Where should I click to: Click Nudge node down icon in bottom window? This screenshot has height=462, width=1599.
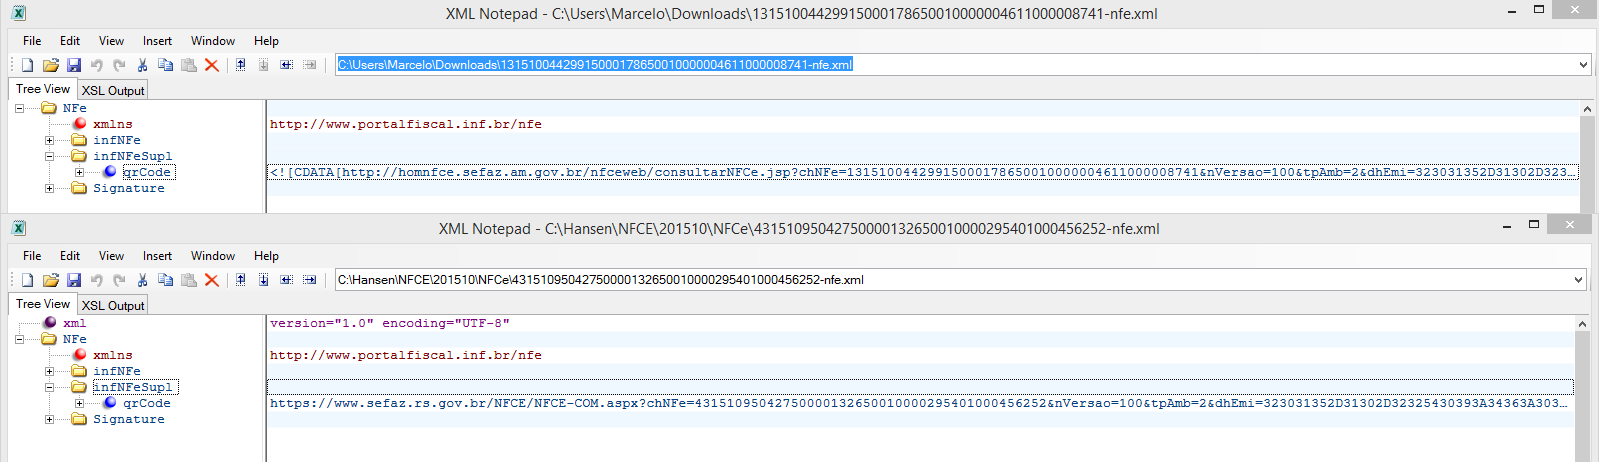[264, 280]
